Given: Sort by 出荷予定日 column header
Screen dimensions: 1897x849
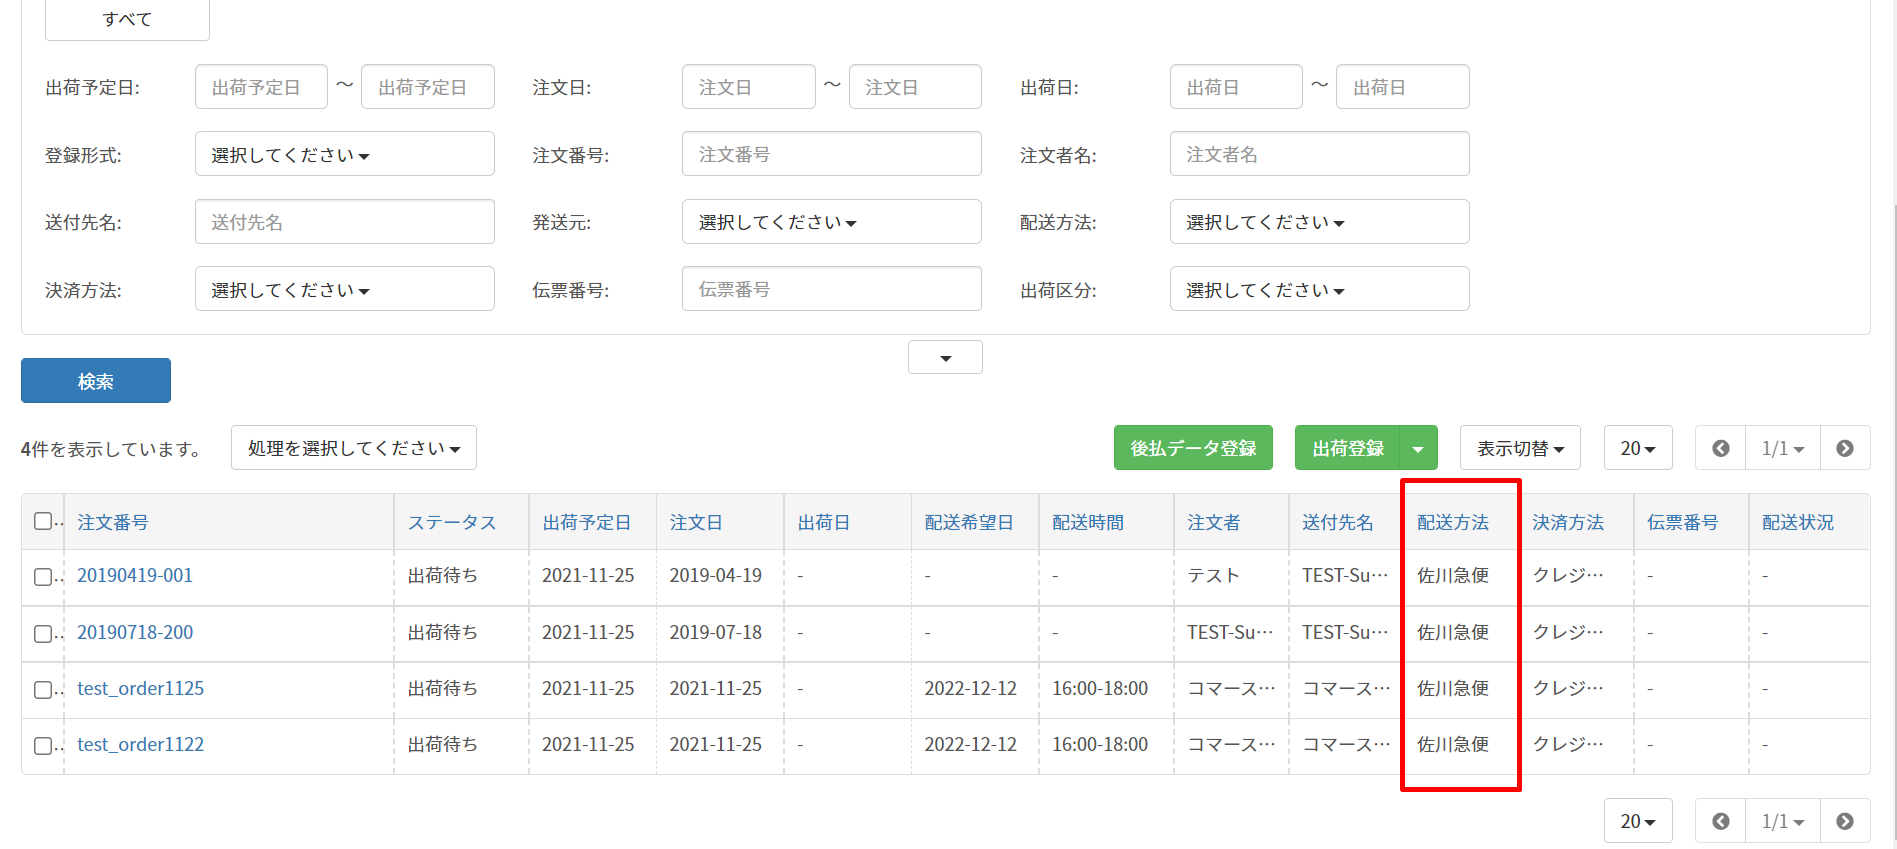Looking at the screenshot, I should click(x=587, y=522).
